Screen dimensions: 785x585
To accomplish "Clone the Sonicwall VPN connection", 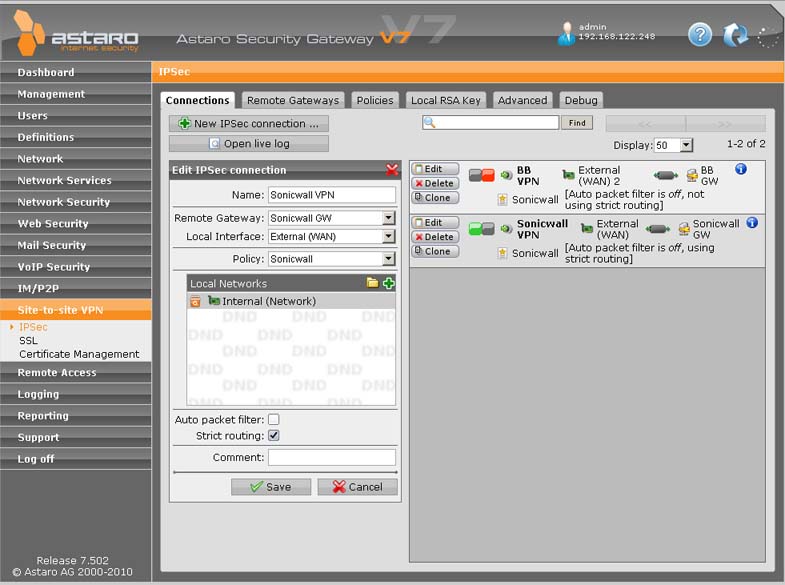I will tap(435, 251).
